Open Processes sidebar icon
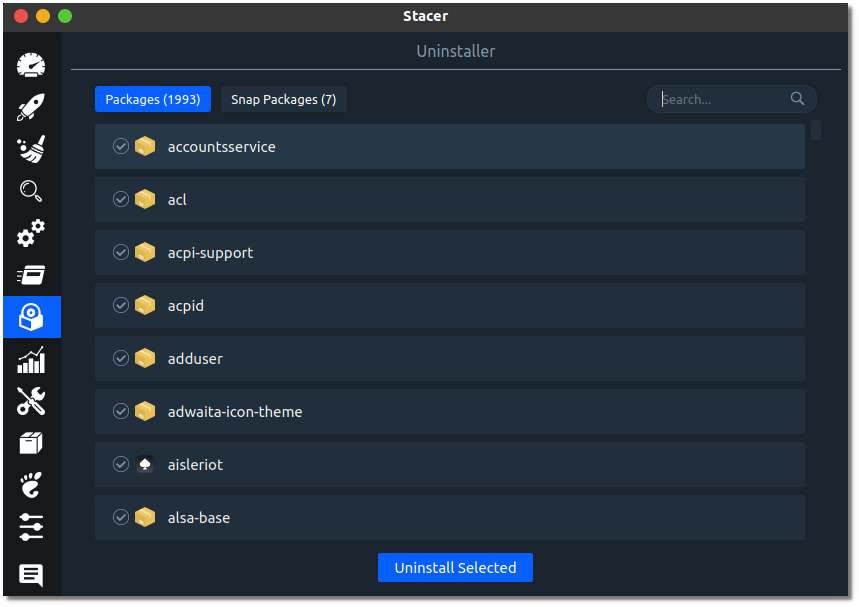The width and height of the screenshot is (859, 607). [x=31, y=275]
